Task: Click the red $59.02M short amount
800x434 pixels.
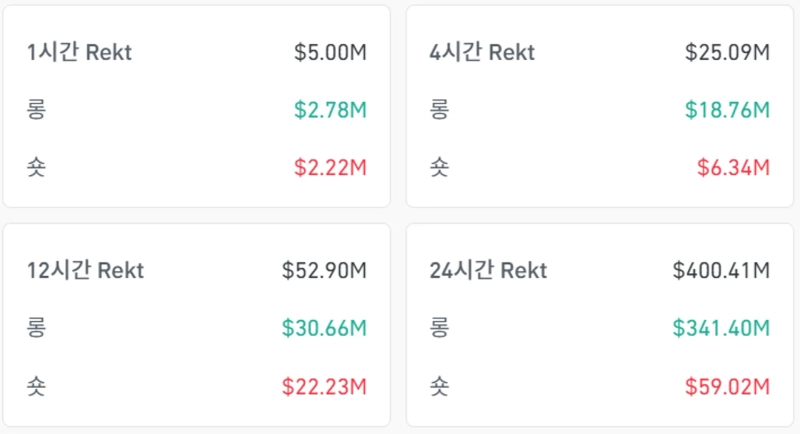Action: coord(727,385)
